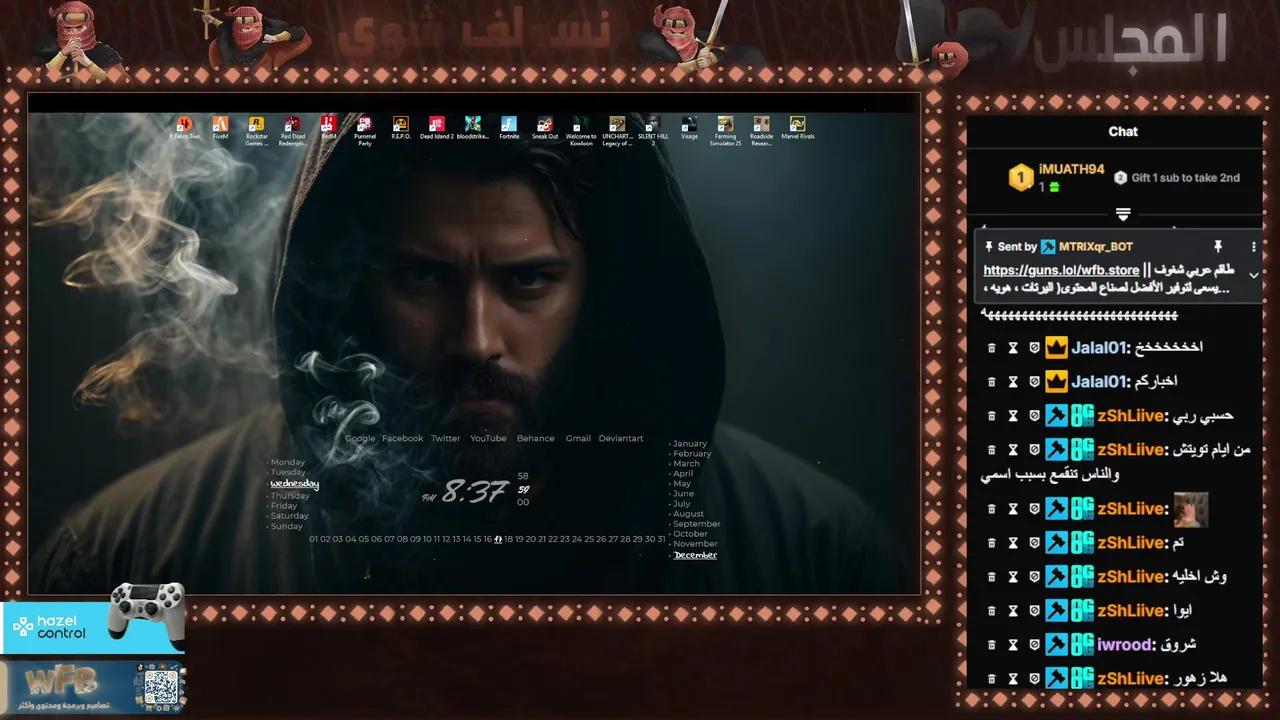The image size is (1280, 720).
Task: Delete Jalal01's اخخخخخخخ message with trash icon
Action: click(991, 348)
